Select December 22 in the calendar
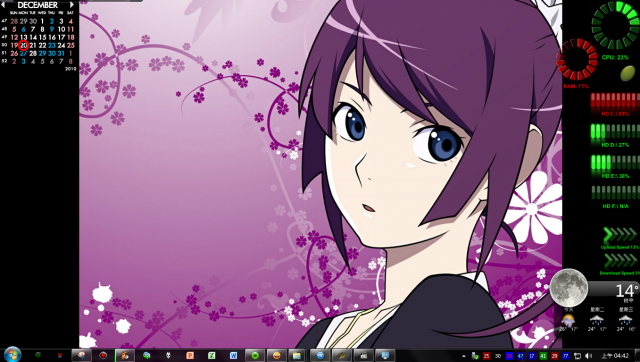 [x=42, y=45]
